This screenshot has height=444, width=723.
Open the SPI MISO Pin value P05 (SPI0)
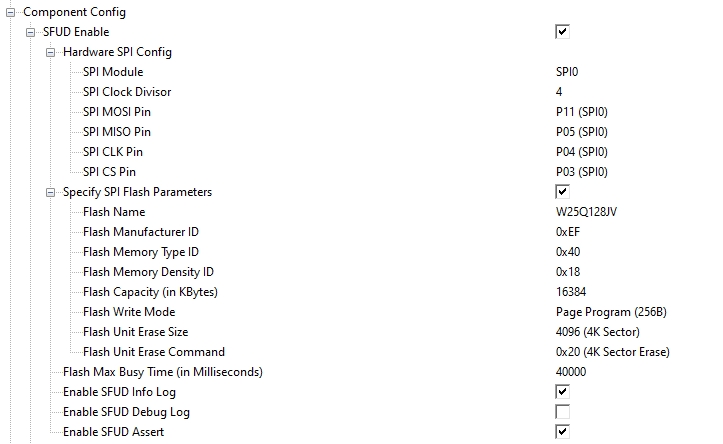(x=581, y=132)
